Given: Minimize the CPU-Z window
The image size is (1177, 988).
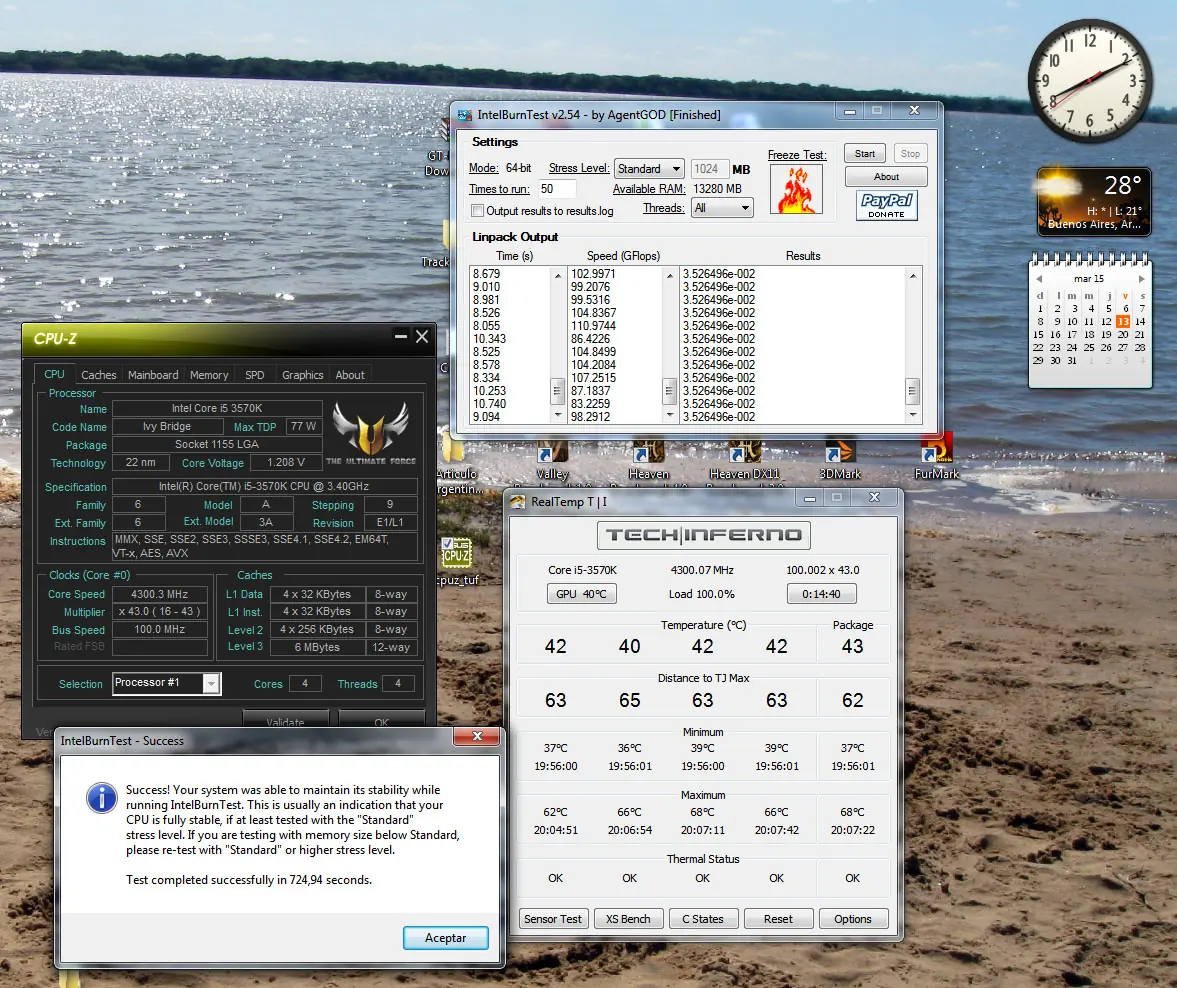Looking at the screenshot, I should click(x=401, y=336).
